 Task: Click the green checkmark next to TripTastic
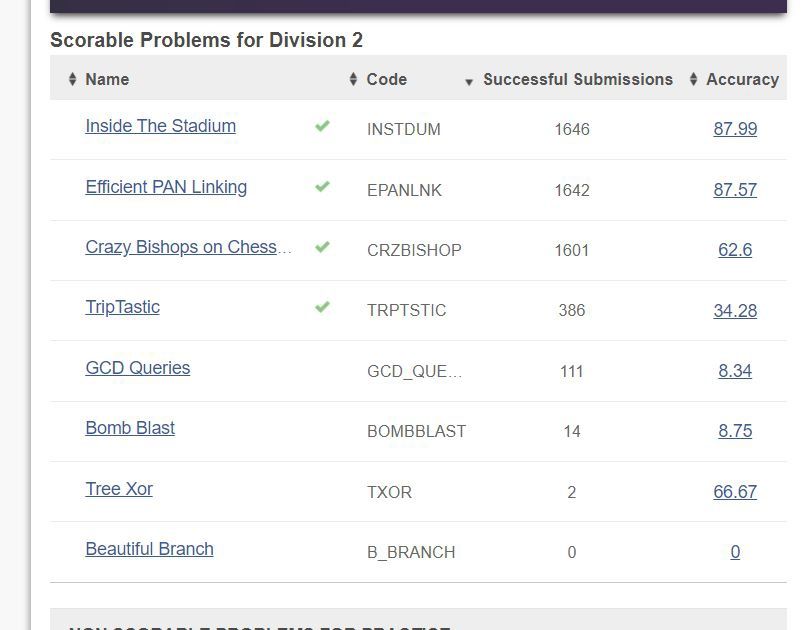click(323, 307)
